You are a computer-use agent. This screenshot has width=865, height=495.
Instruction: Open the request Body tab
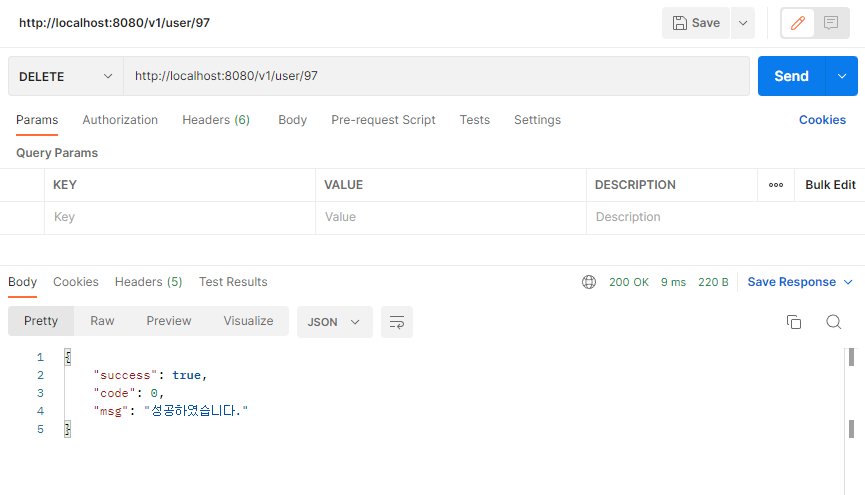tap(292, 120)
